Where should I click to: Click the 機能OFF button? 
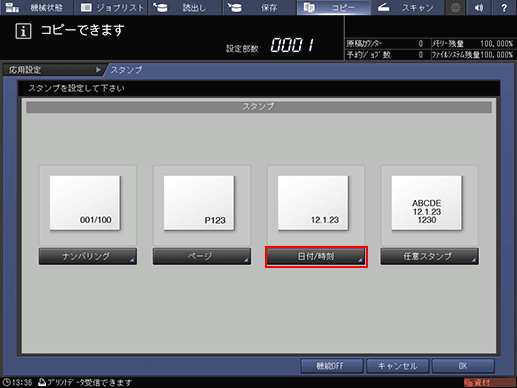coord(332,366)
